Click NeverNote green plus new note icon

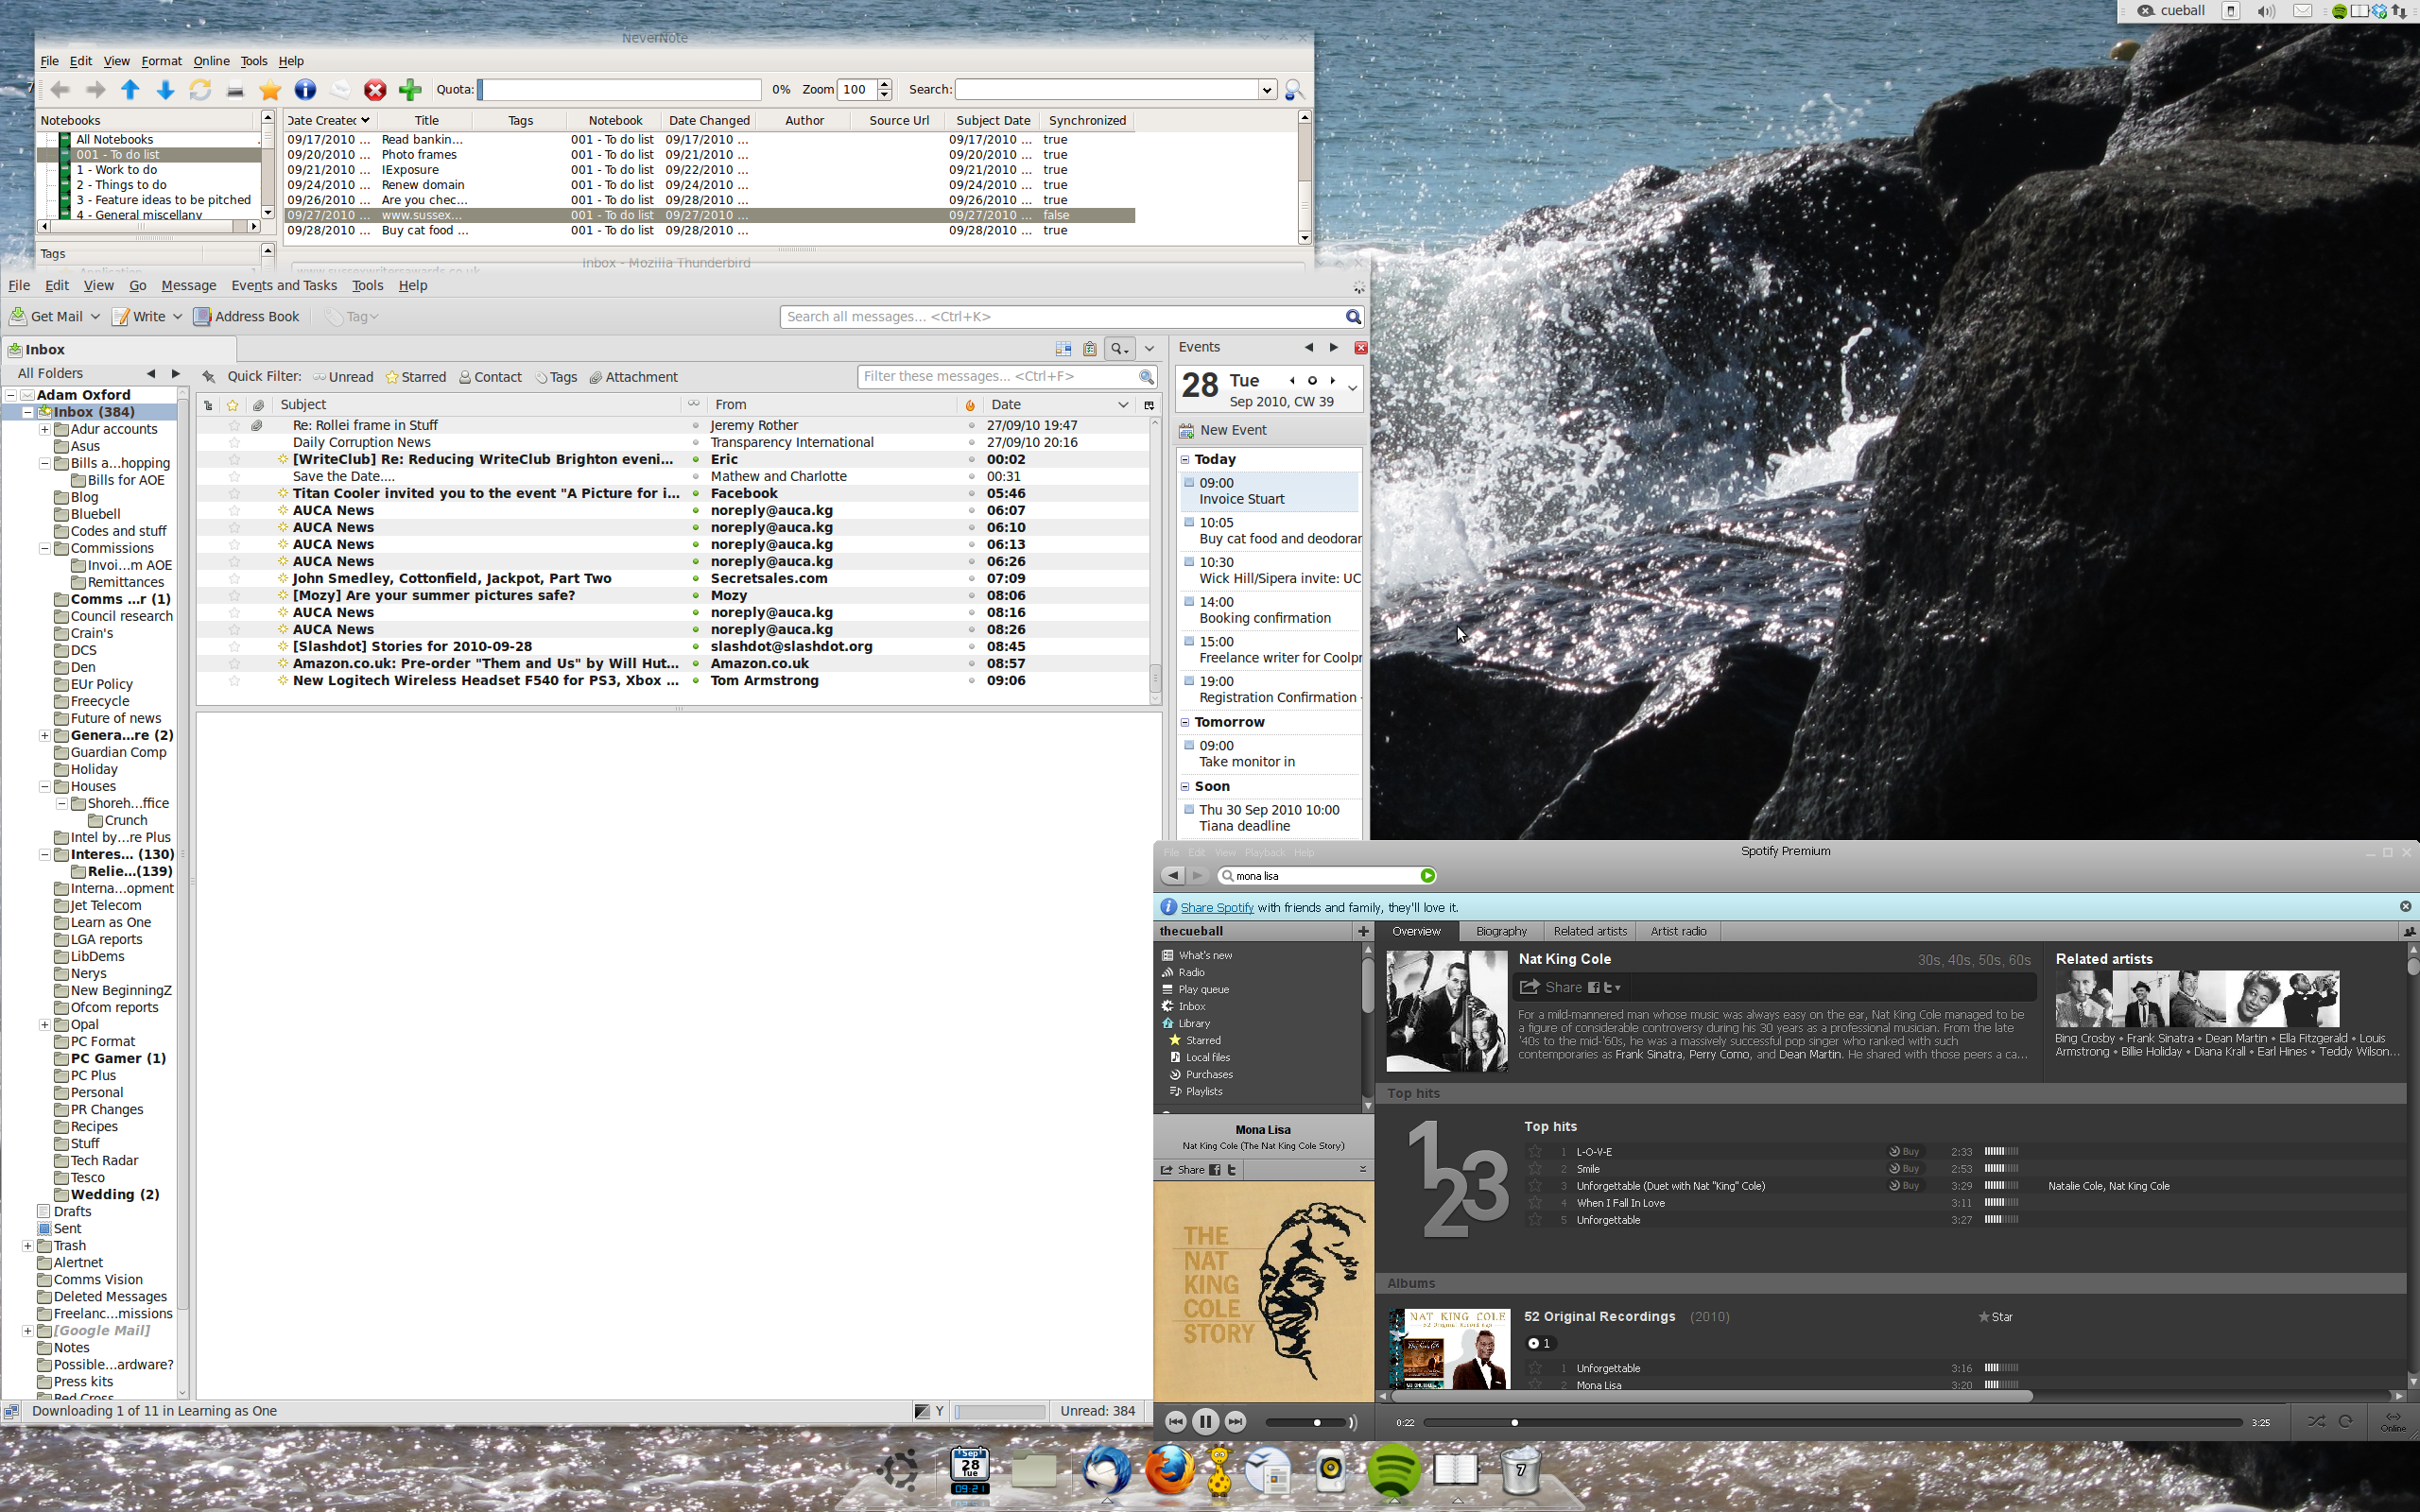410,90
